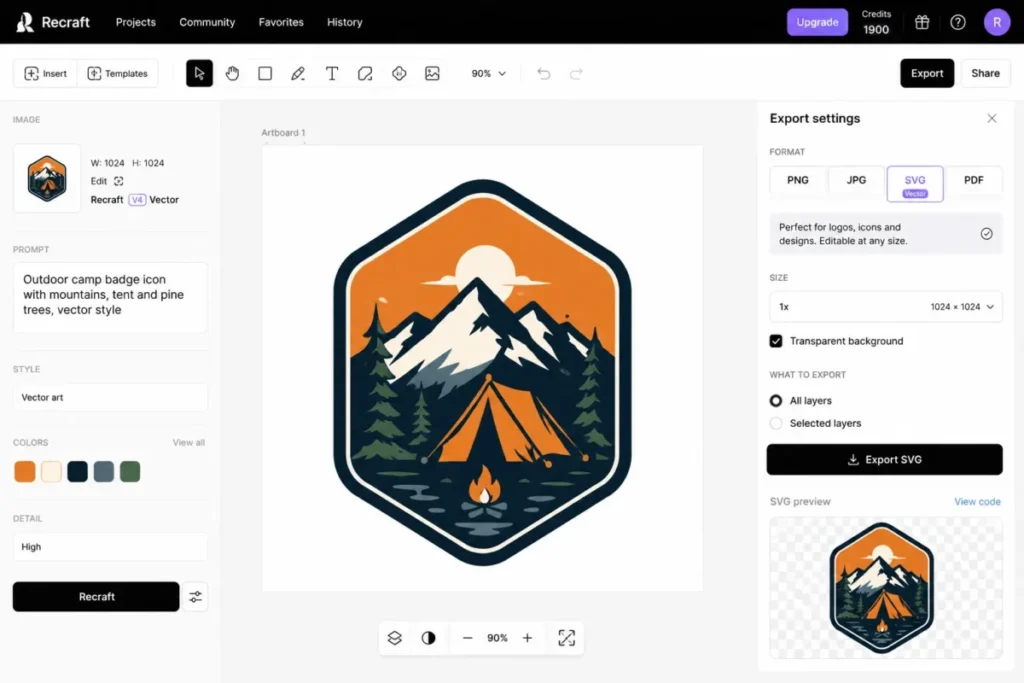The image size is (1024, 683).
Task: Close the Export settings panel
Action: [991, 118]
